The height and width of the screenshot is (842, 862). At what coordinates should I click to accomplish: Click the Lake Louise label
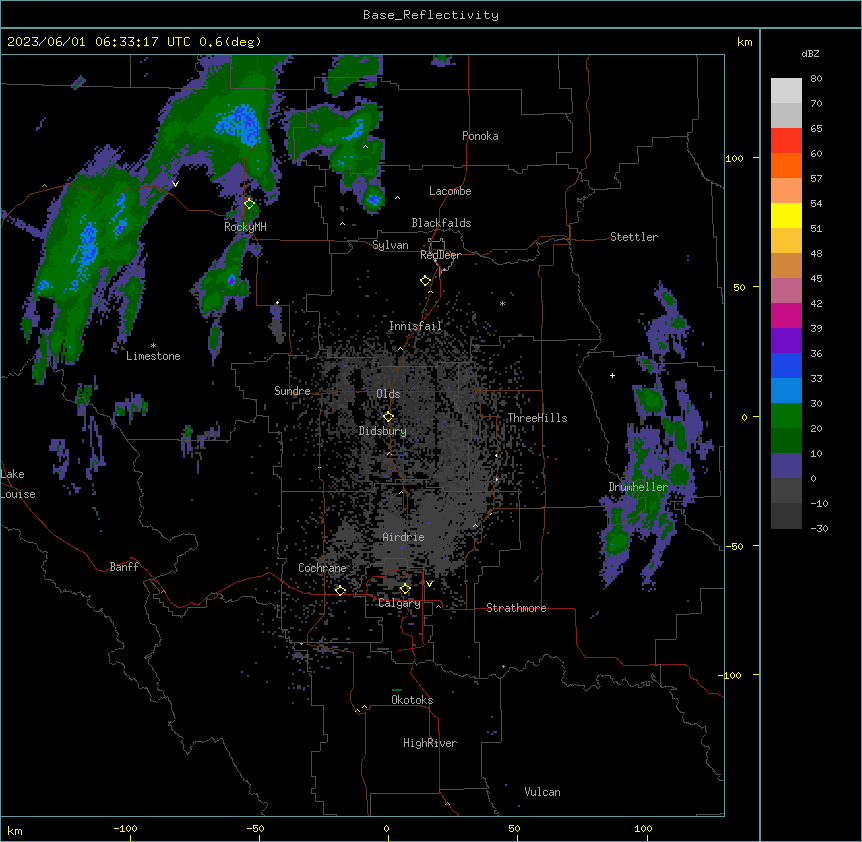click(x=18, y=484)
